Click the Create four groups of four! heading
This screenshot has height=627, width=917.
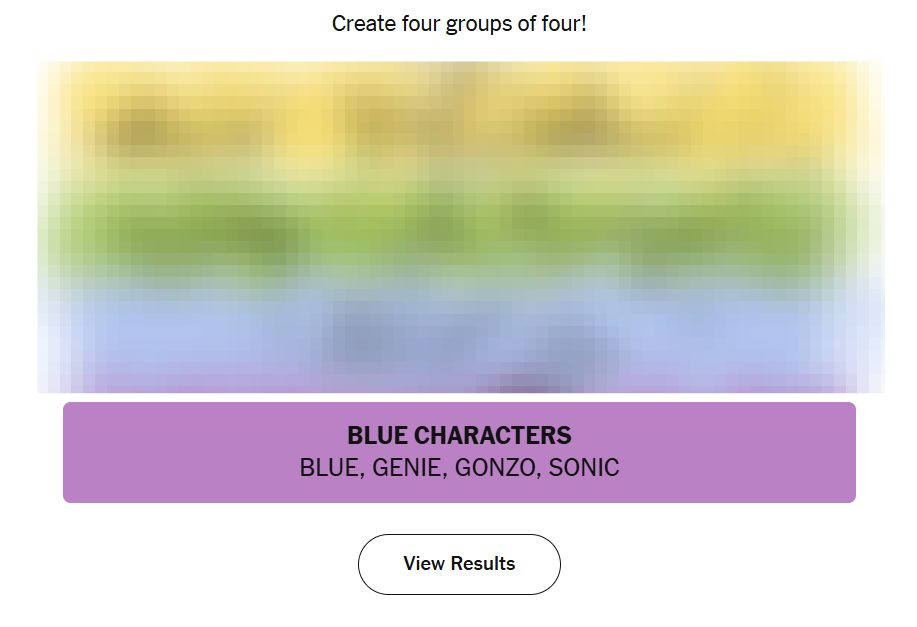tap(459, 23)
